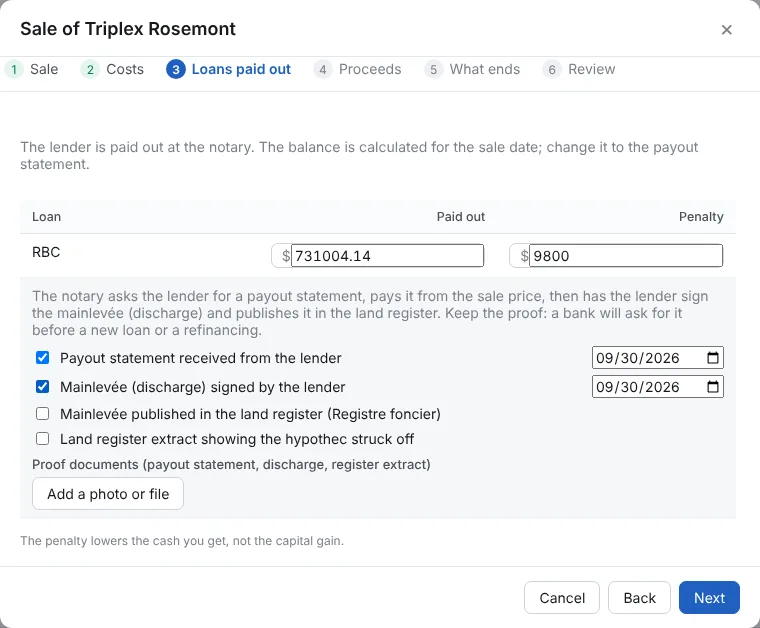Click the Penalty column header
760x628 pixels.
[x=701, y=217]
